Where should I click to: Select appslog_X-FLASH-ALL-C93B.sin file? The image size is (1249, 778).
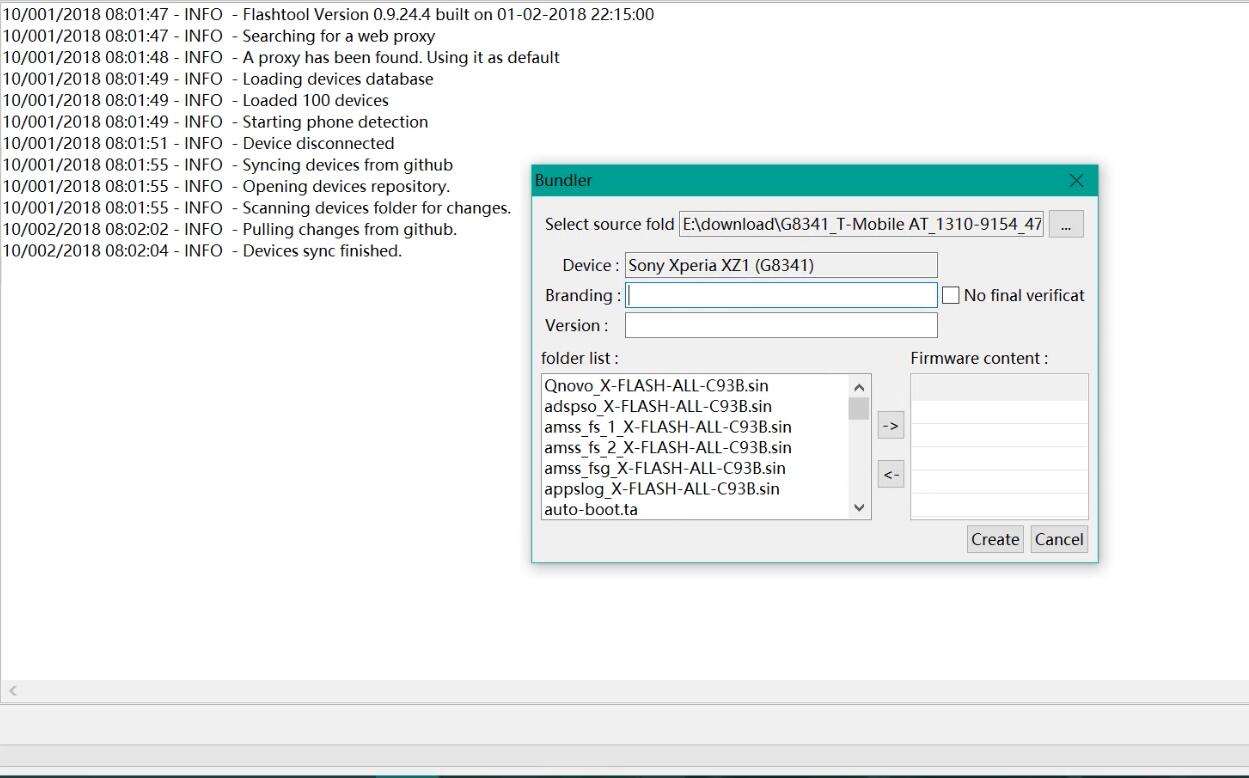tap(662, 489)
